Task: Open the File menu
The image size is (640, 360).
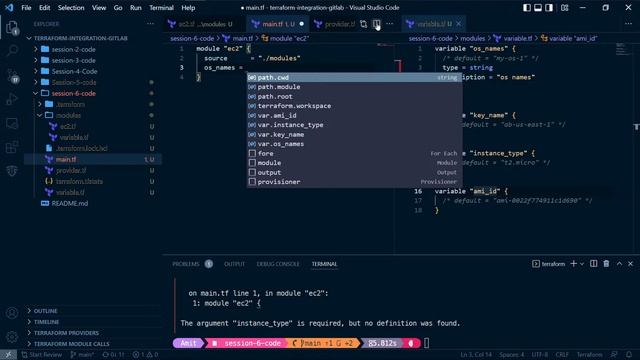Action: pos(26,8)
